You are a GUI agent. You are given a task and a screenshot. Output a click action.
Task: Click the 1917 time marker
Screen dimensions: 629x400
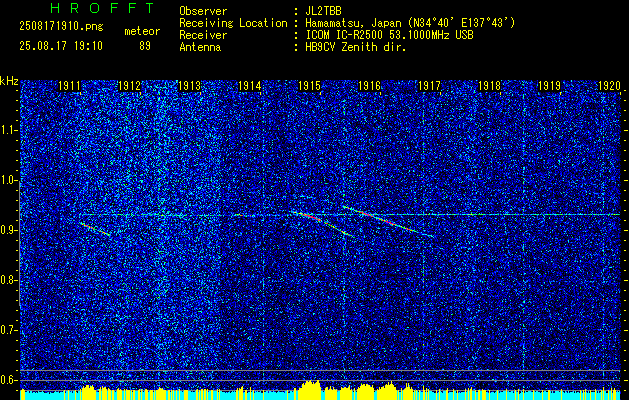[429, 85]
